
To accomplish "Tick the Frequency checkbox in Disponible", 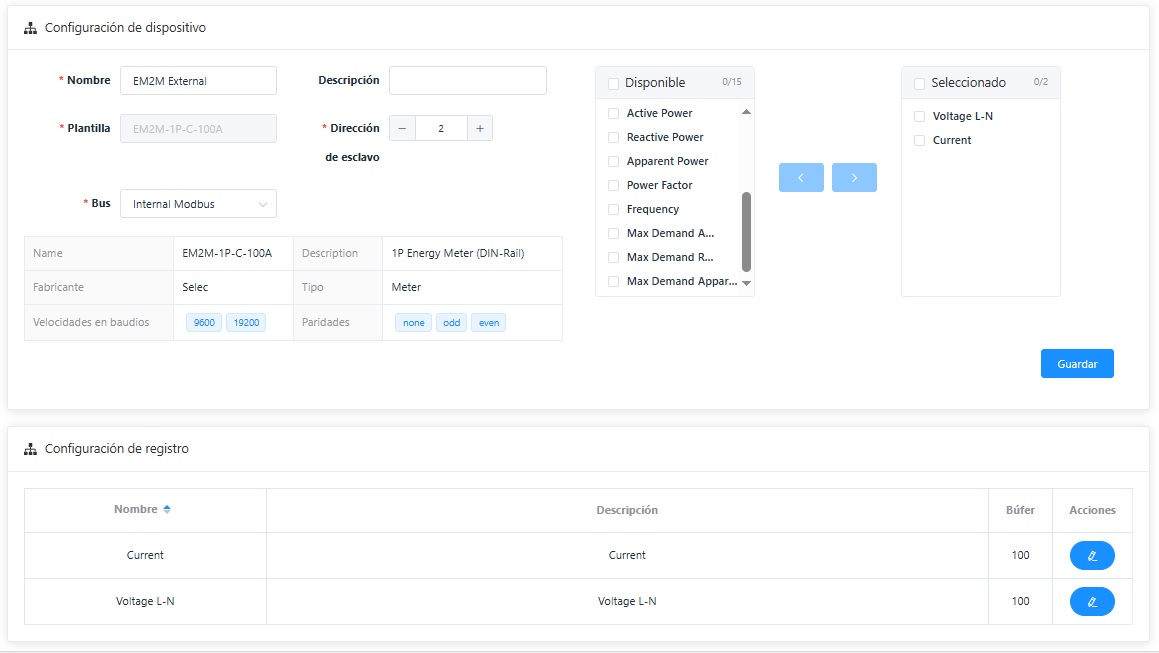I will tap(614, 209).
